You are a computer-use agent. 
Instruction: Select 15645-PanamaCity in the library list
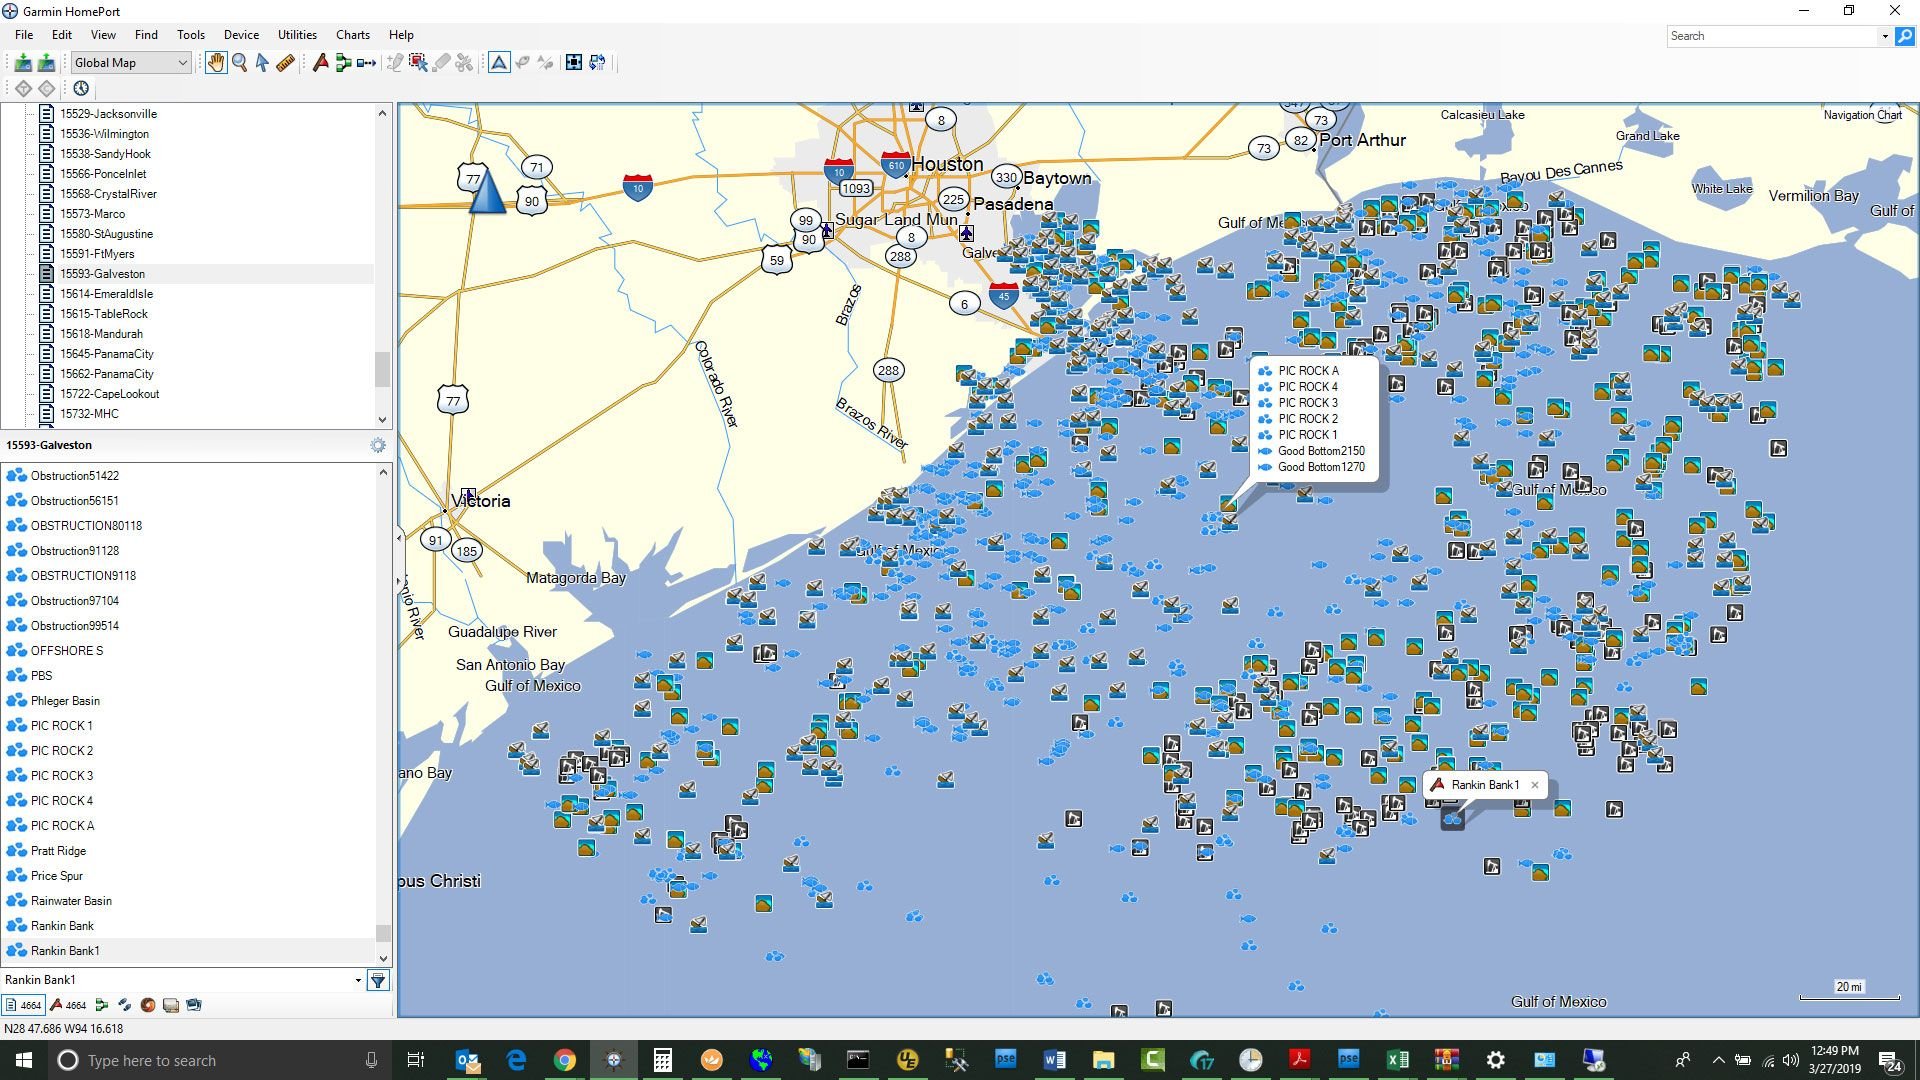pyautogui.click(x=107, y=354)
